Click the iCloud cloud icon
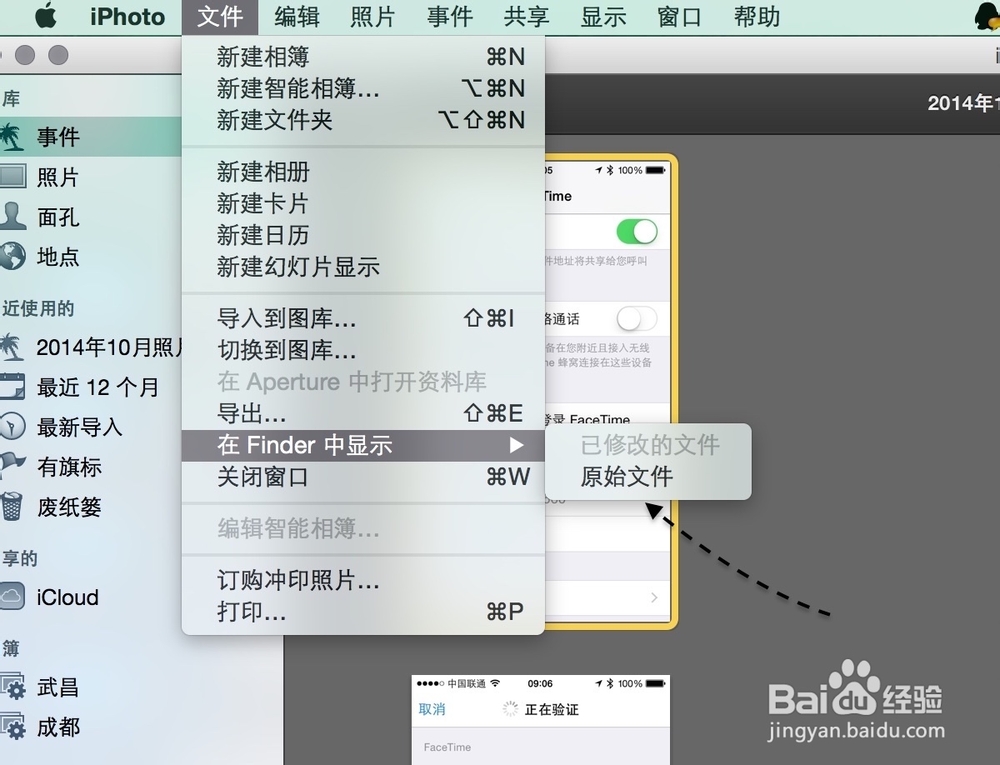Screen dimensions: 1000x765 coord(13,597)
